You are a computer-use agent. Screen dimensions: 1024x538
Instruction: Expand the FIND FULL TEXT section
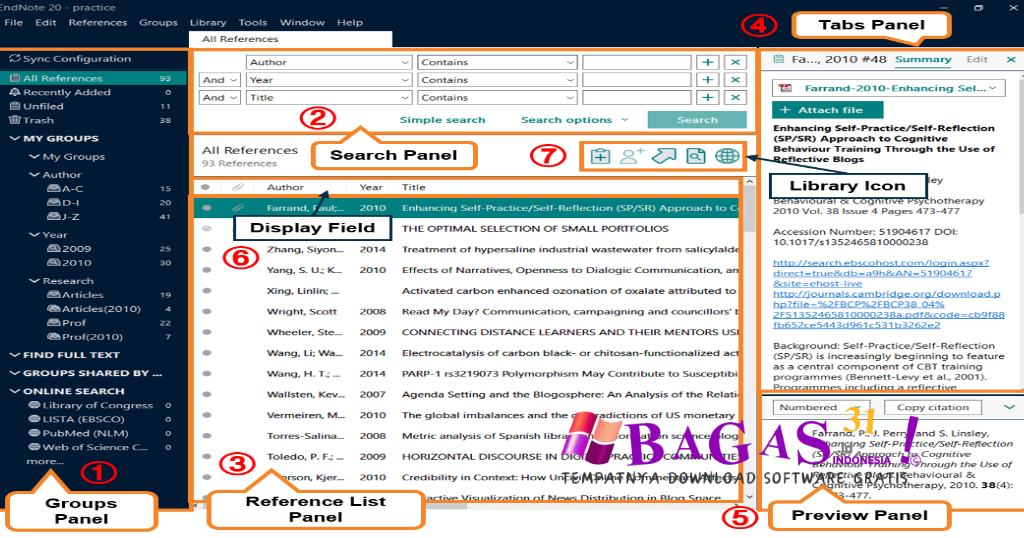(14, 355)
